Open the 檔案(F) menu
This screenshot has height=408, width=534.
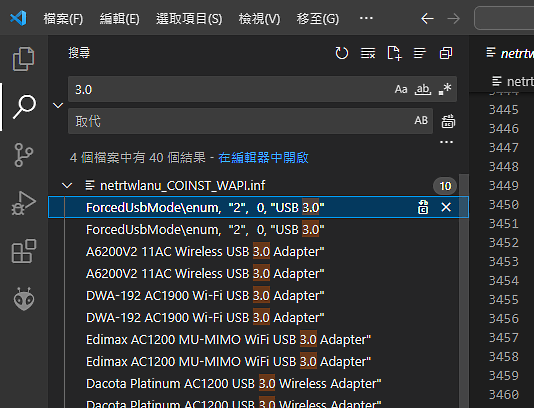point(63,18)
